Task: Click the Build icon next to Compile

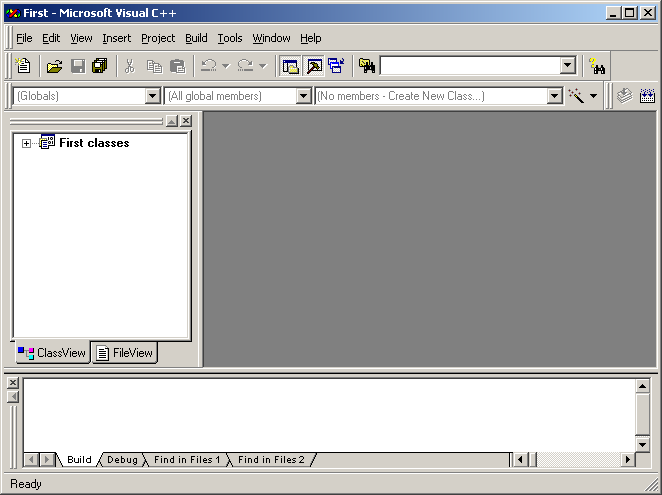Action: coord(647,96)
